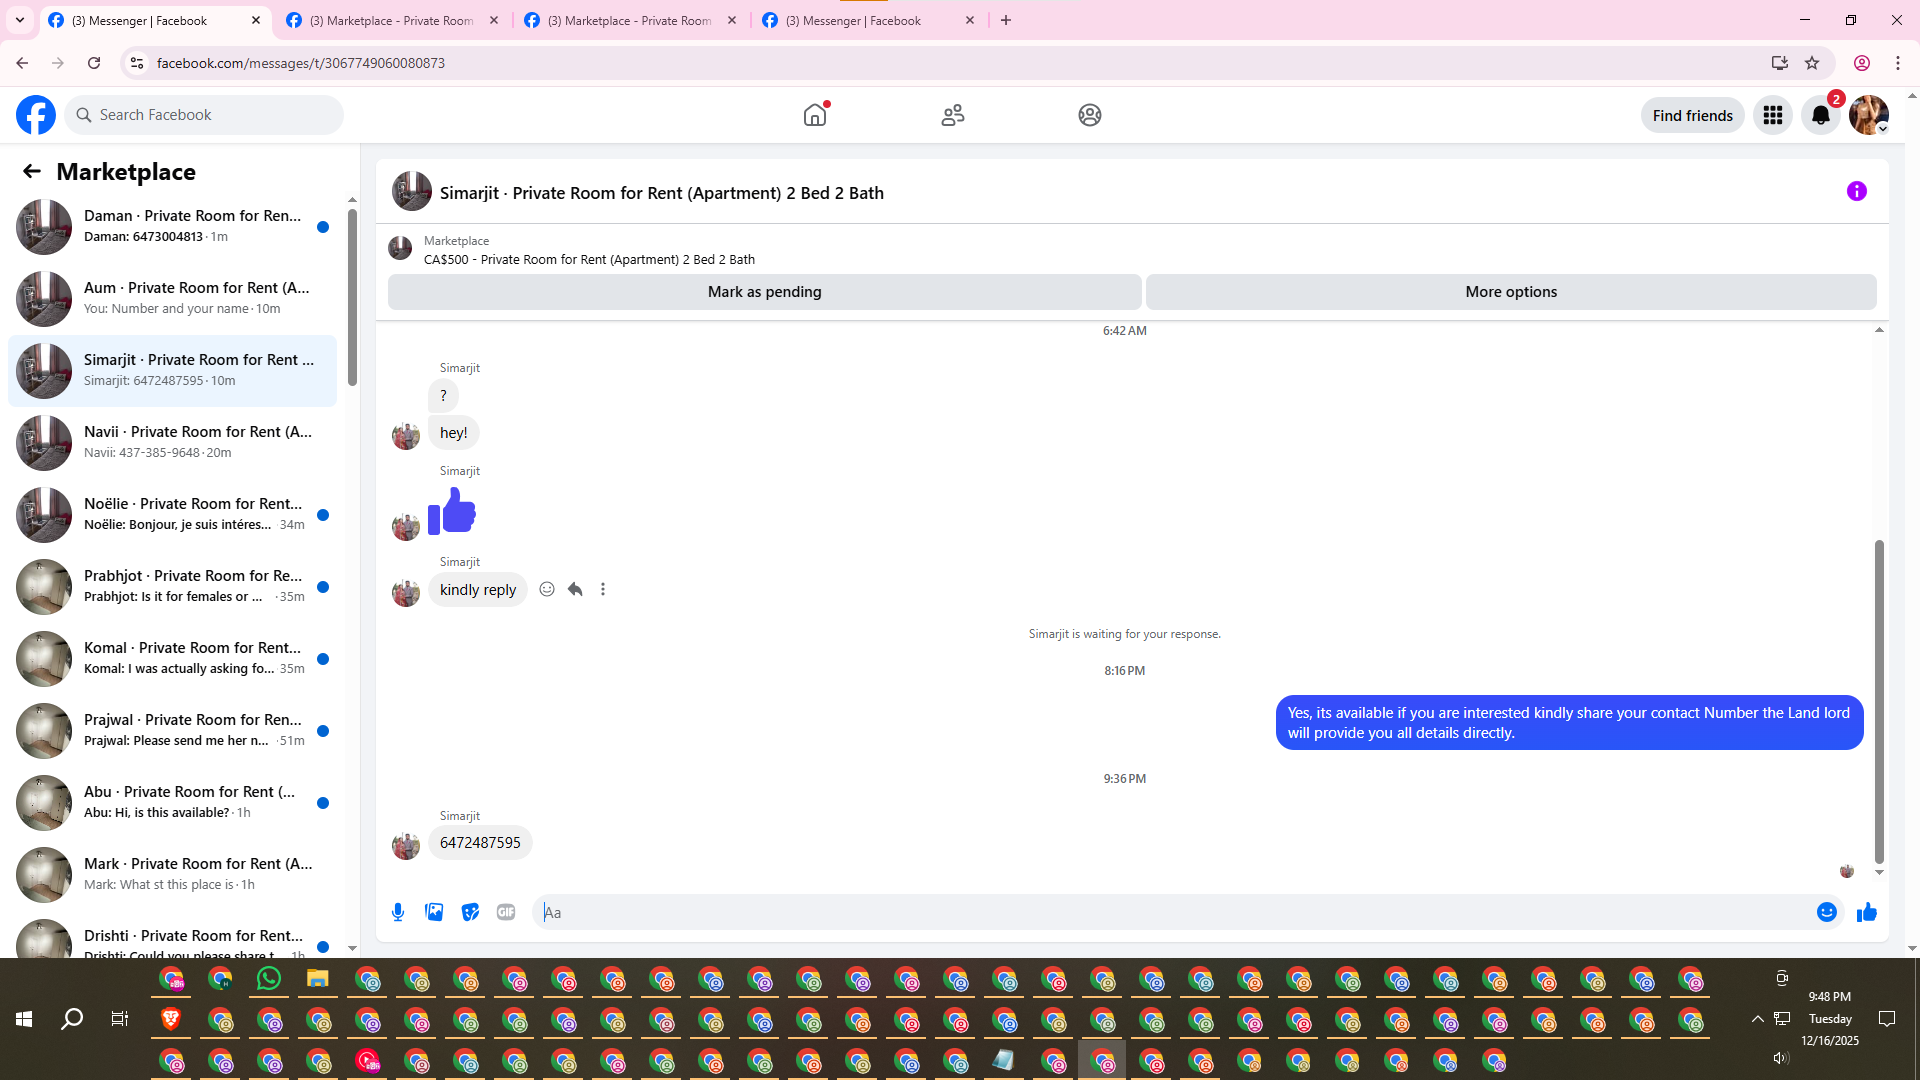Open the Brave browser from taskbar
Viewport: 1920px width, 1080px height.
pyautogui.click(x=171, y=1019)
